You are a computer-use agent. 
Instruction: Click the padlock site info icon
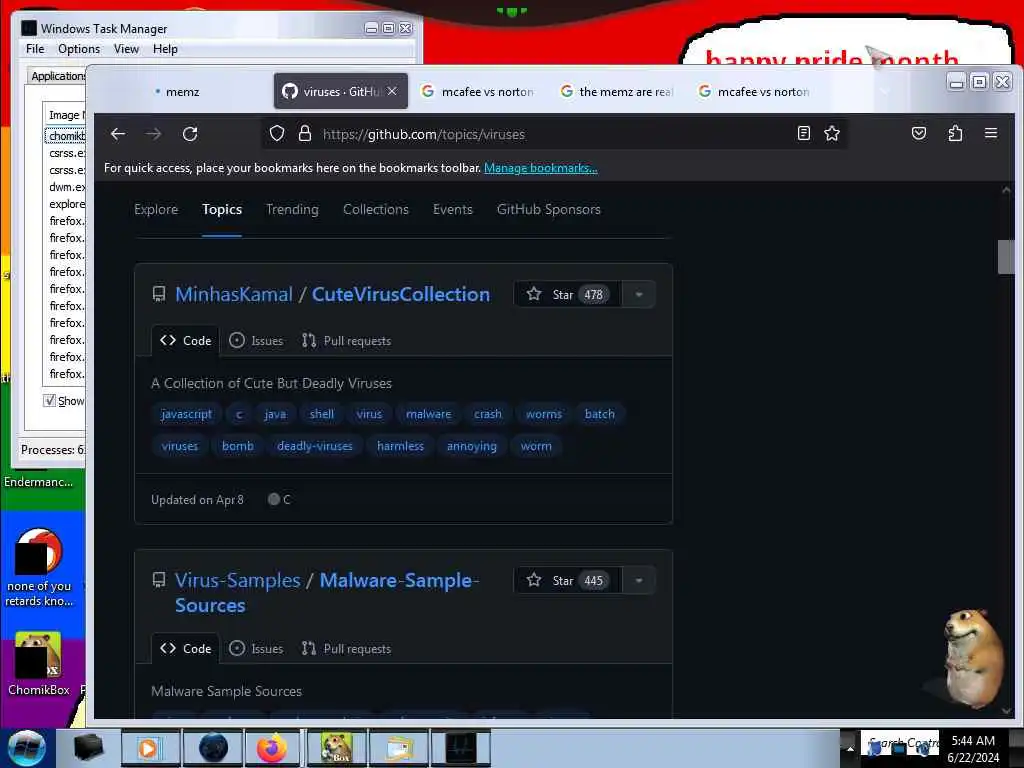(x=304, y=134)
